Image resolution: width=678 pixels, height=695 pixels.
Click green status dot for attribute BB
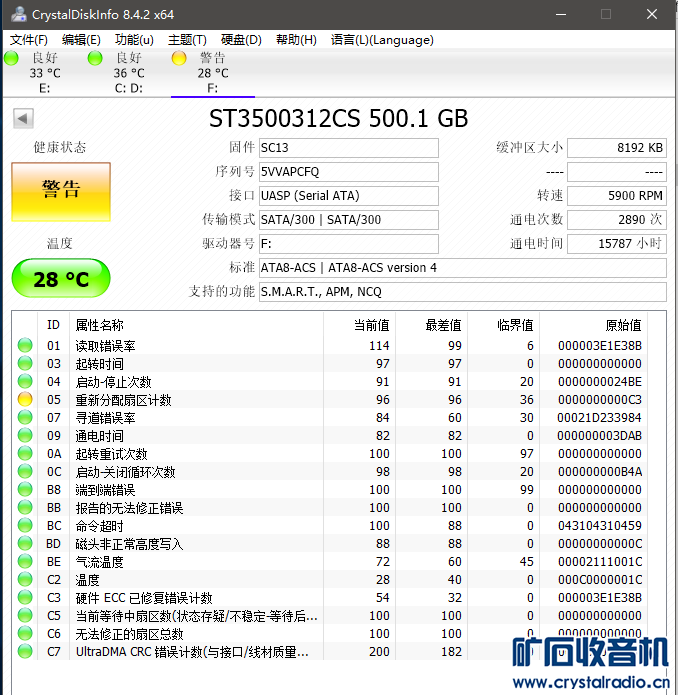tap(25, 508)
